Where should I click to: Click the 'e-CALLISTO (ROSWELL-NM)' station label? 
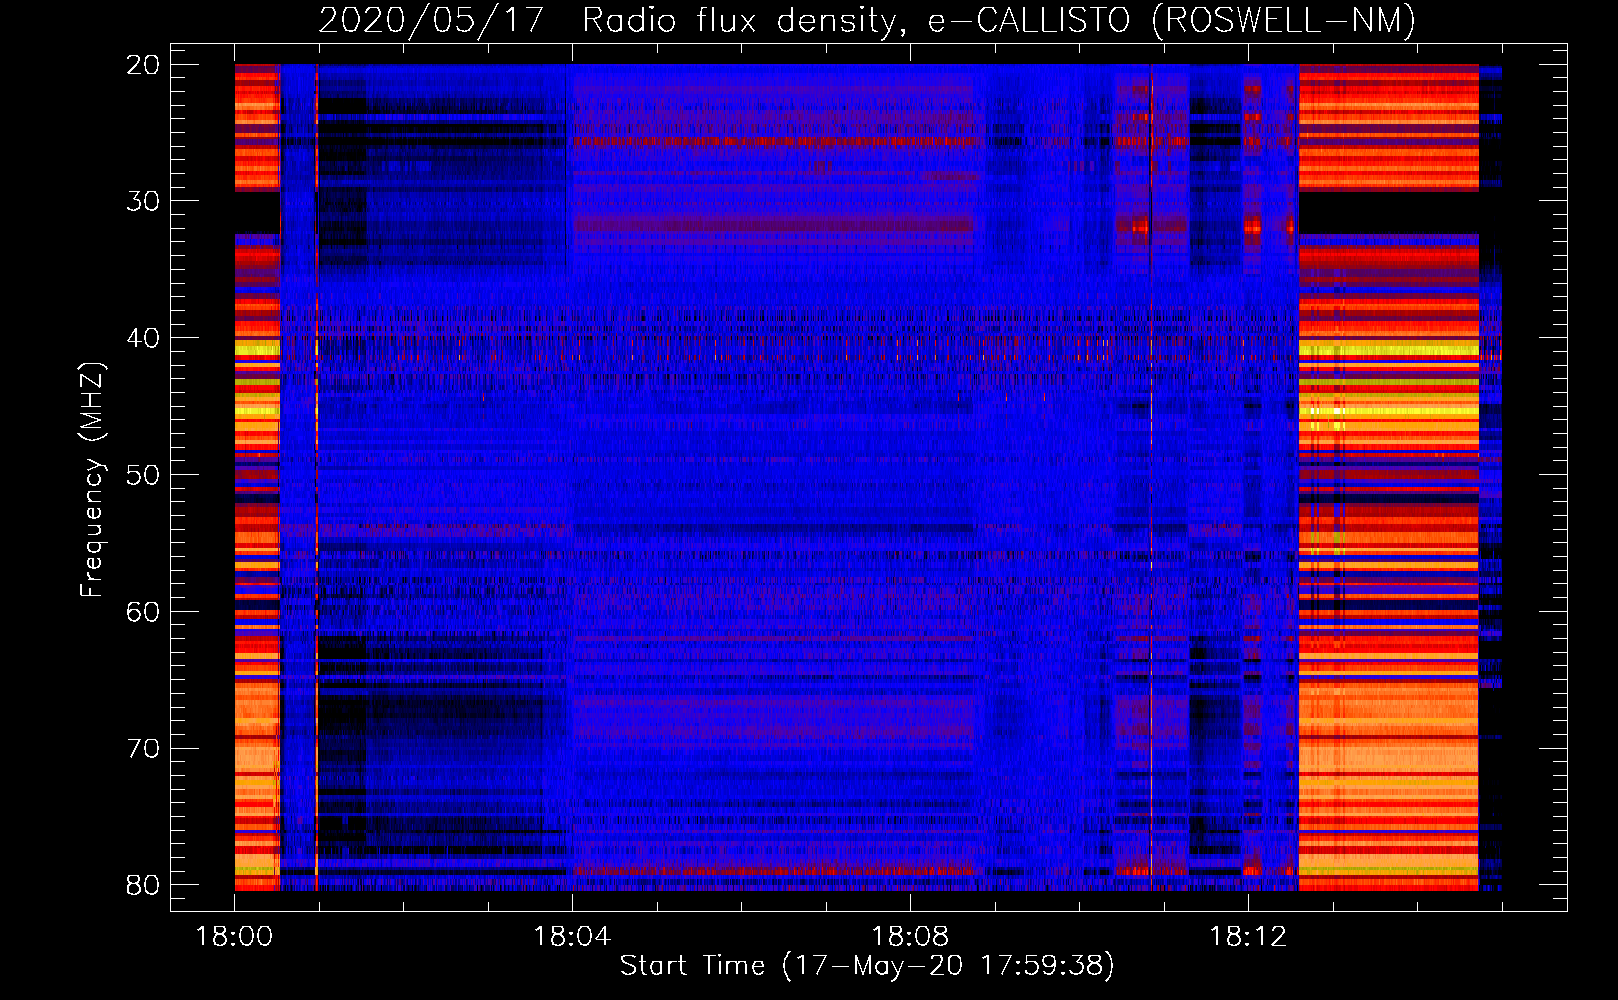1172,21
